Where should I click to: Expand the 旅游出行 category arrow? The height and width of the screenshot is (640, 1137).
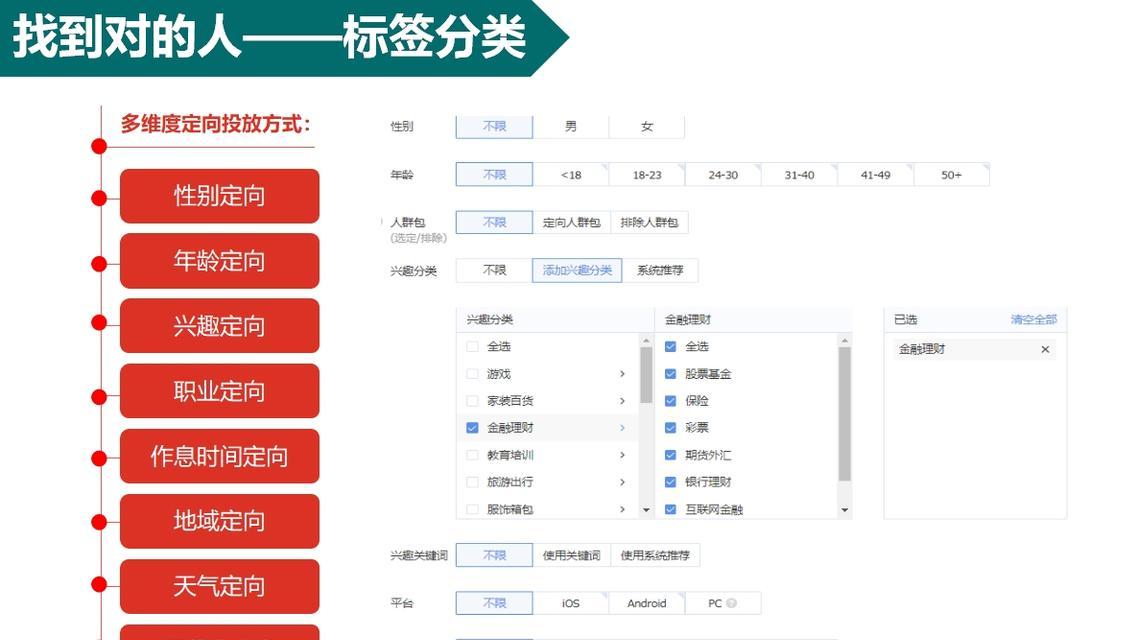click(622, 482)
